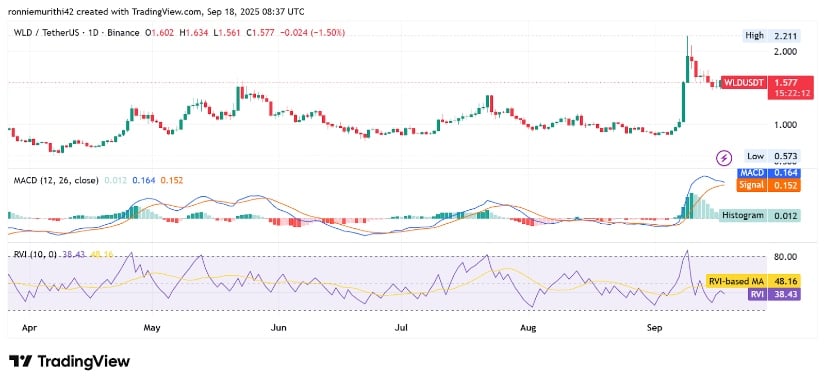
Task: Click the purple lightning bolt icon
Action: (x=725, y=157)
